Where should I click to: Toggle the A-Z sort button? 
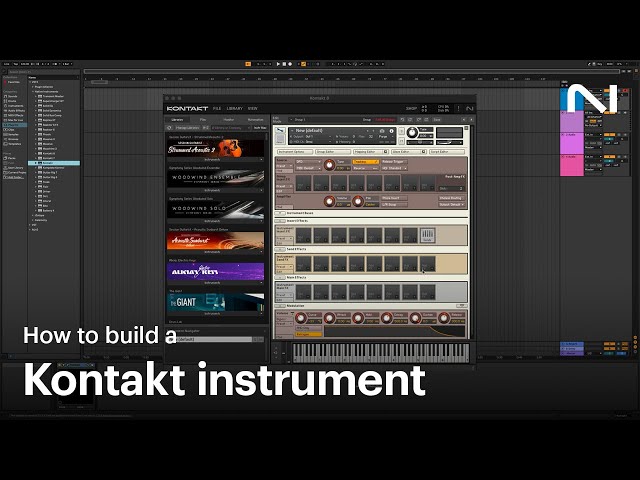[x=206, y=128]
